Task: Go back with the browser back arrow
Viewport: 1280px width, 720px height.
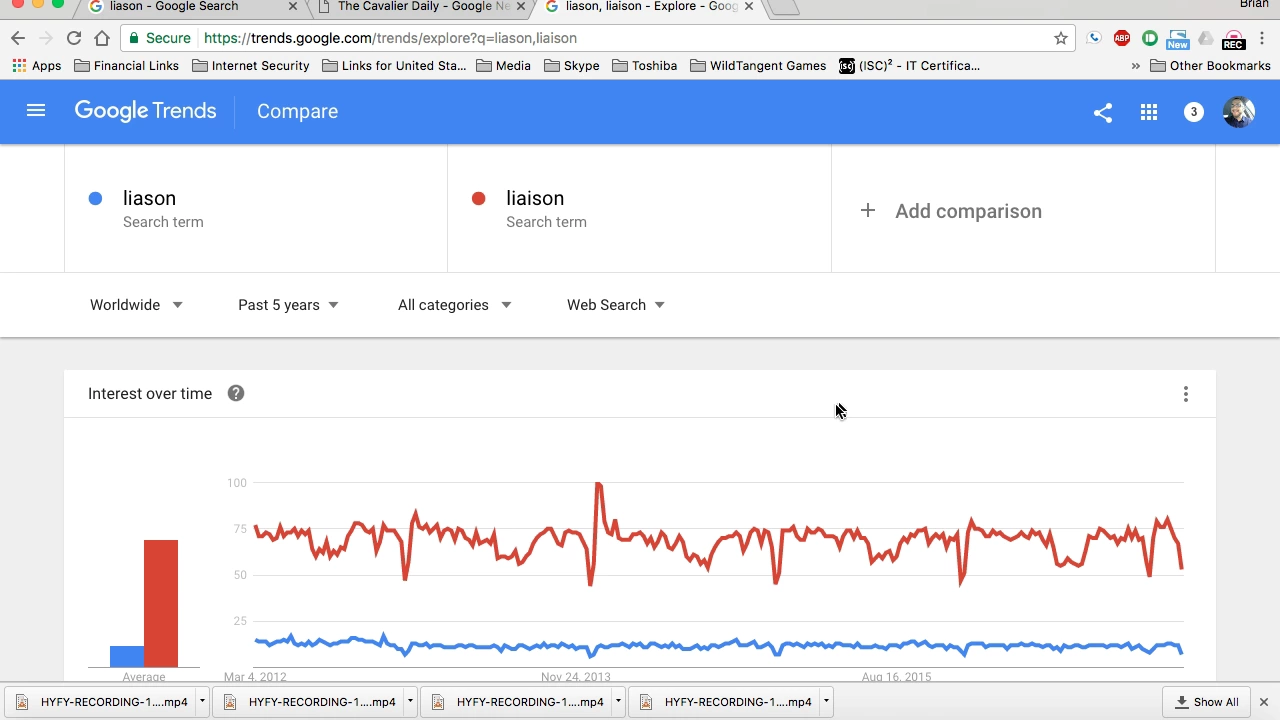Action: 17,38
